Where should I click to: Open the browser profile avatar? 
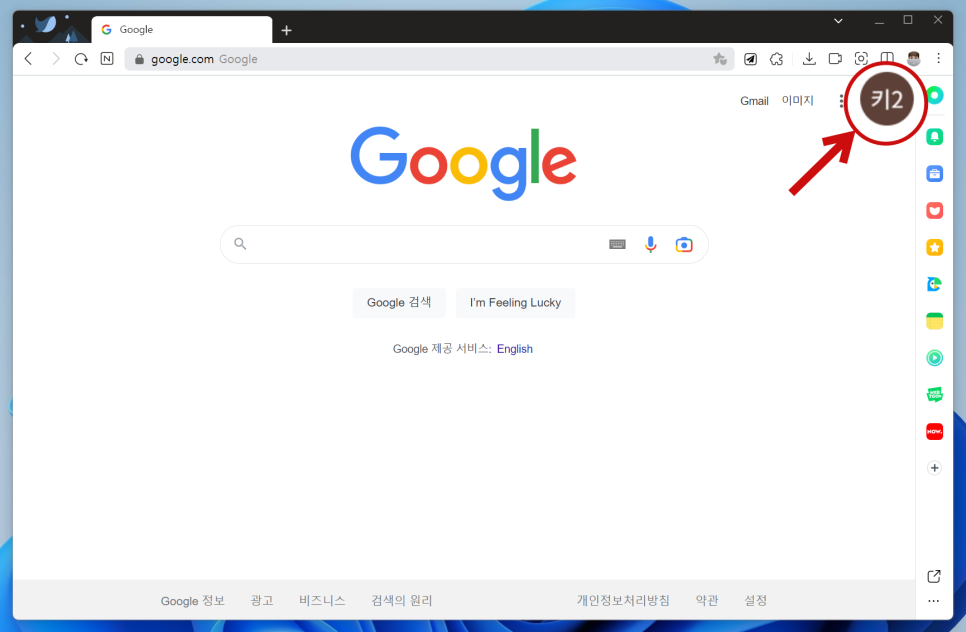point(914,59)
